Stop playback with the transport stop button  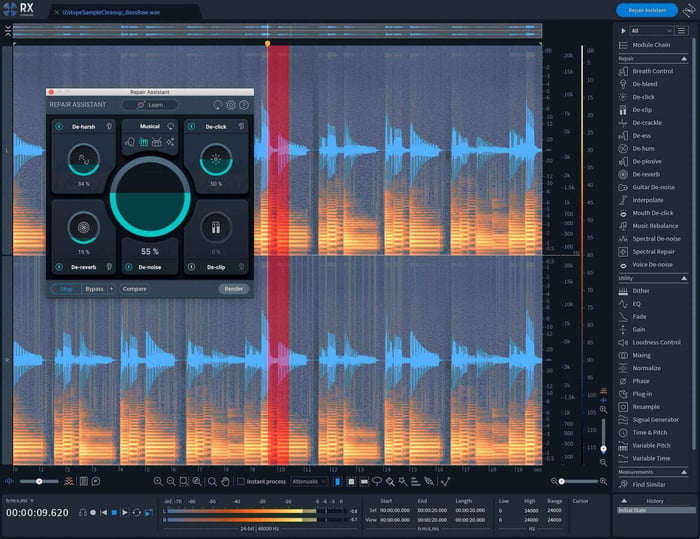[114, 513]
